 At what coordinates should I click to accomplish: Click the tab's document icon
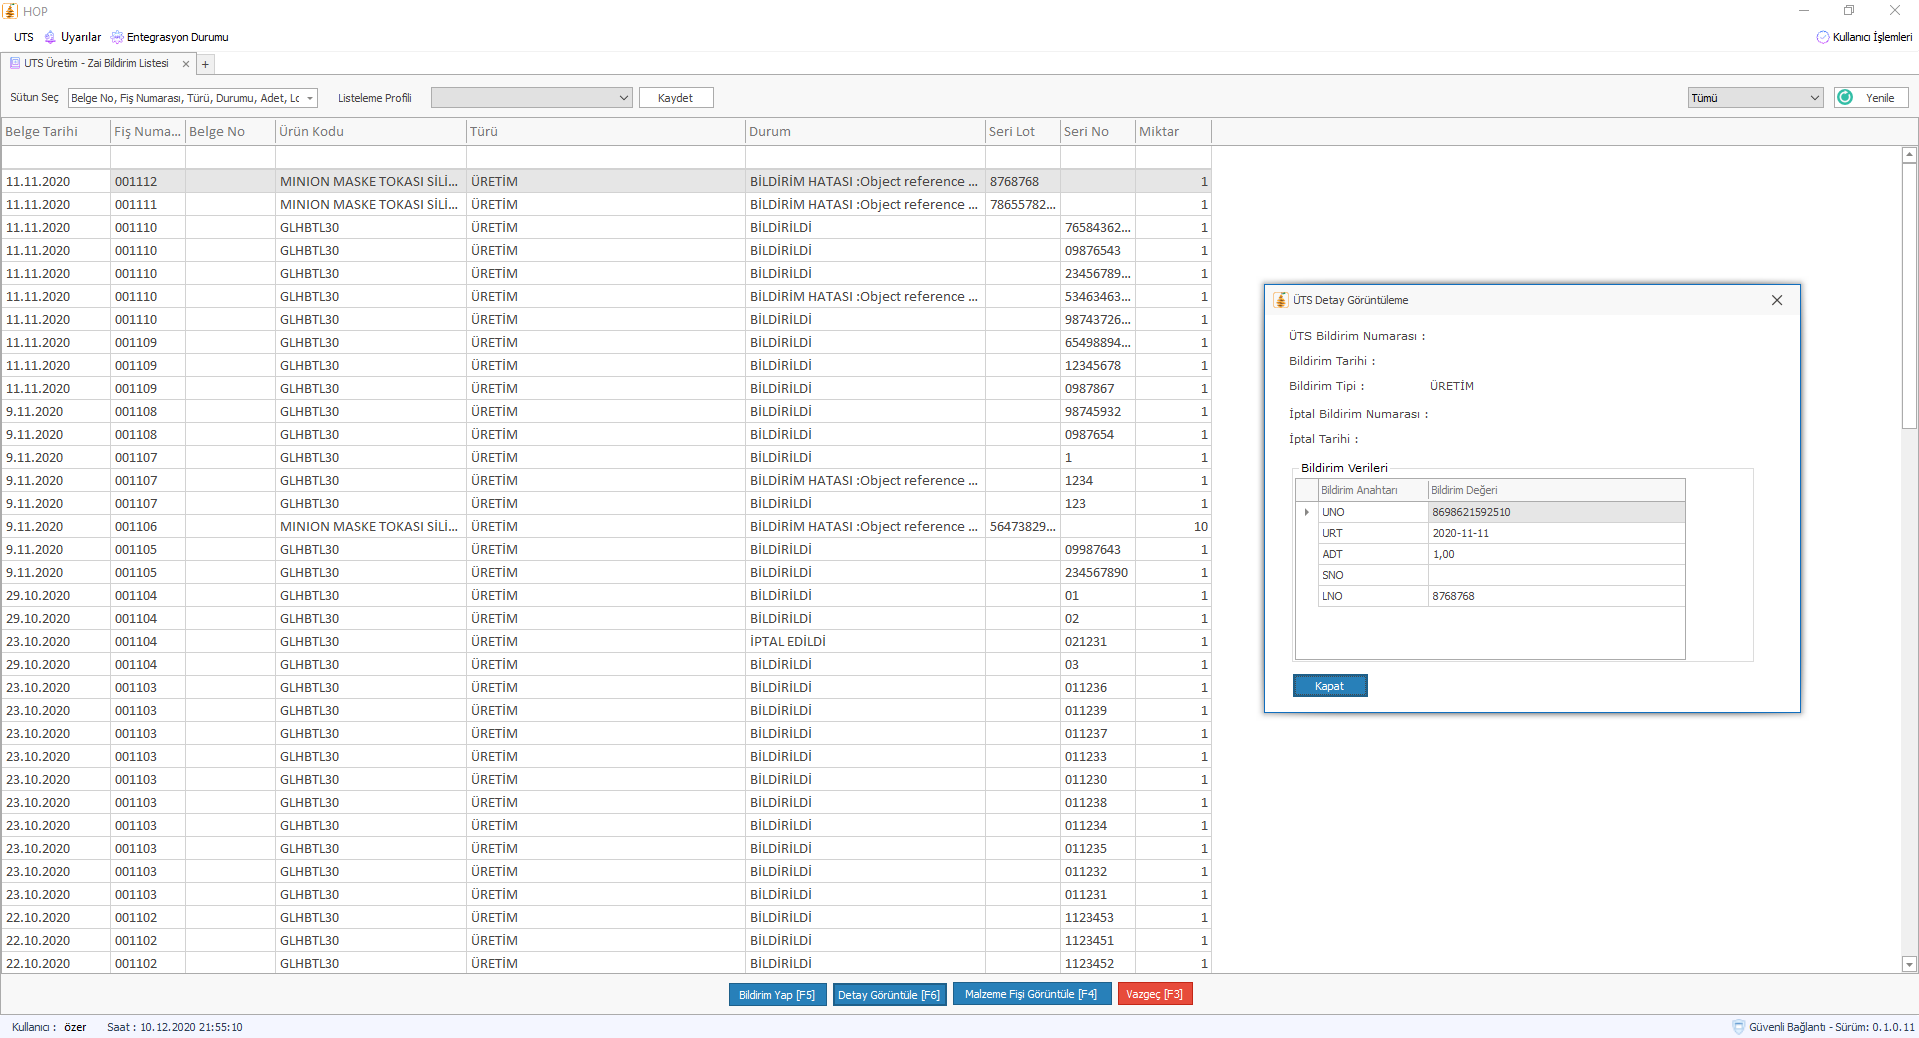(15, 63)
